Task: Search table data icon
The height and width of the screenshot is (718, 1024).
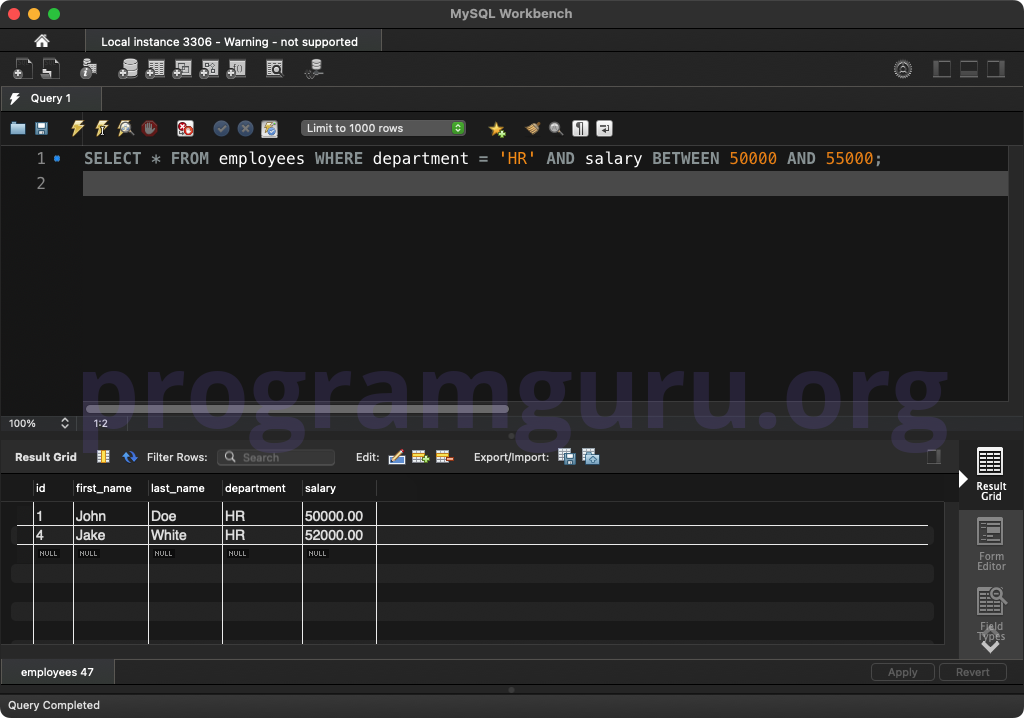Action: tap(275, 69)
